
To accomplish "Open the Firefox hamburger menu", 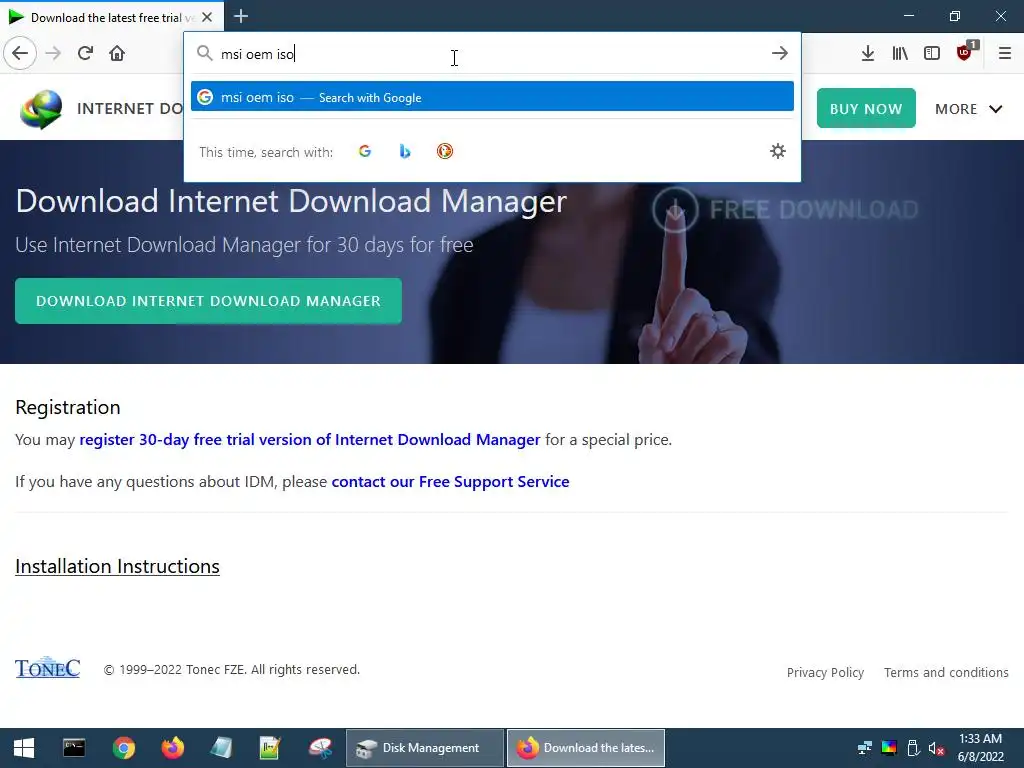I will pyautogui.click(x=1004, y=53).
